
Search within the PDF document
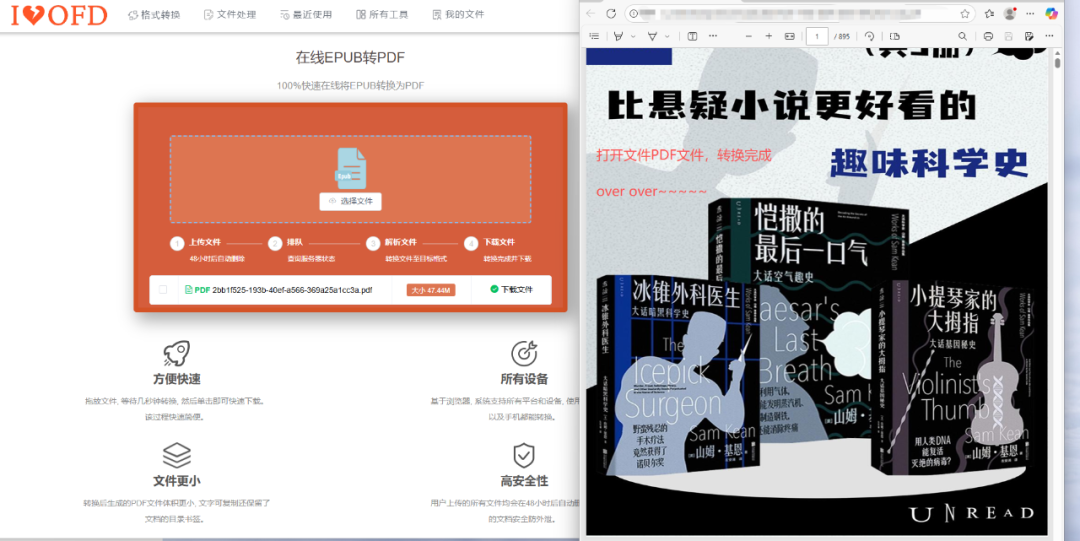[x=962, y=36]
